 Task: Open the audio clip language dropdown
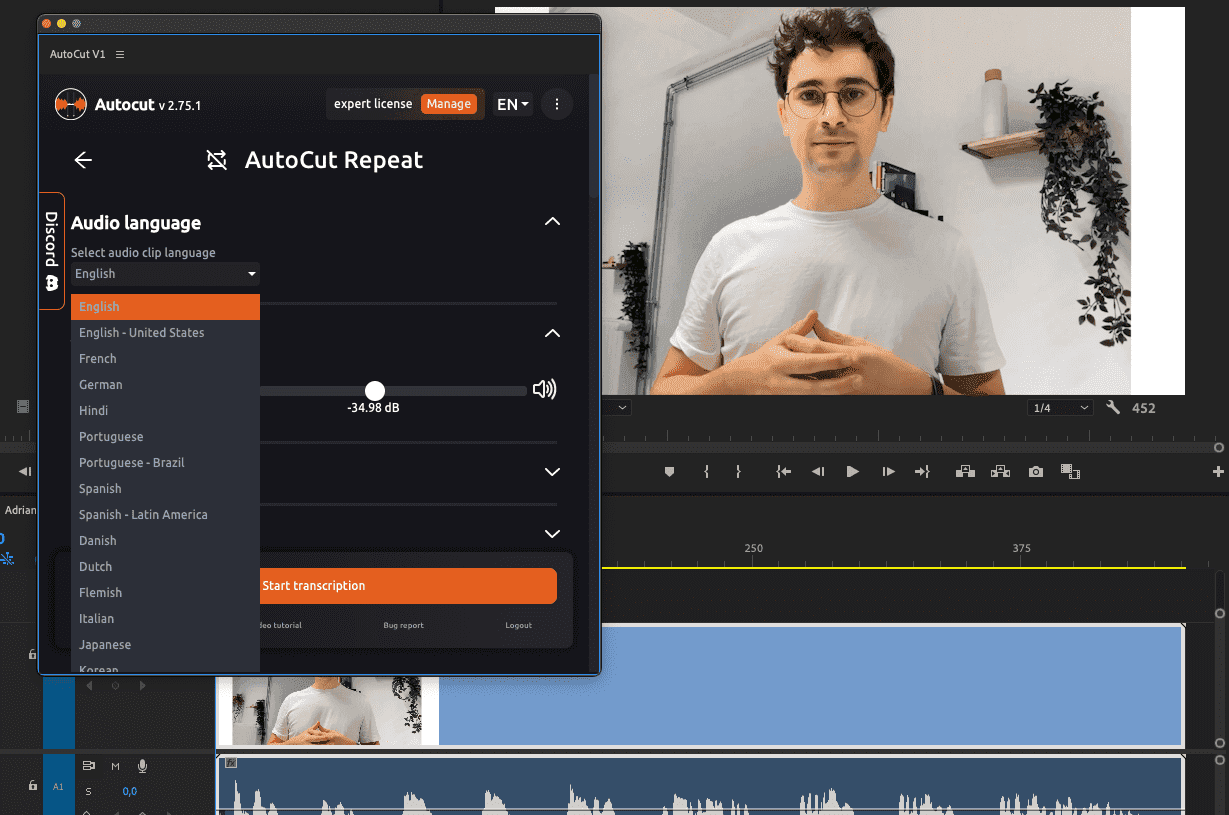165,274
